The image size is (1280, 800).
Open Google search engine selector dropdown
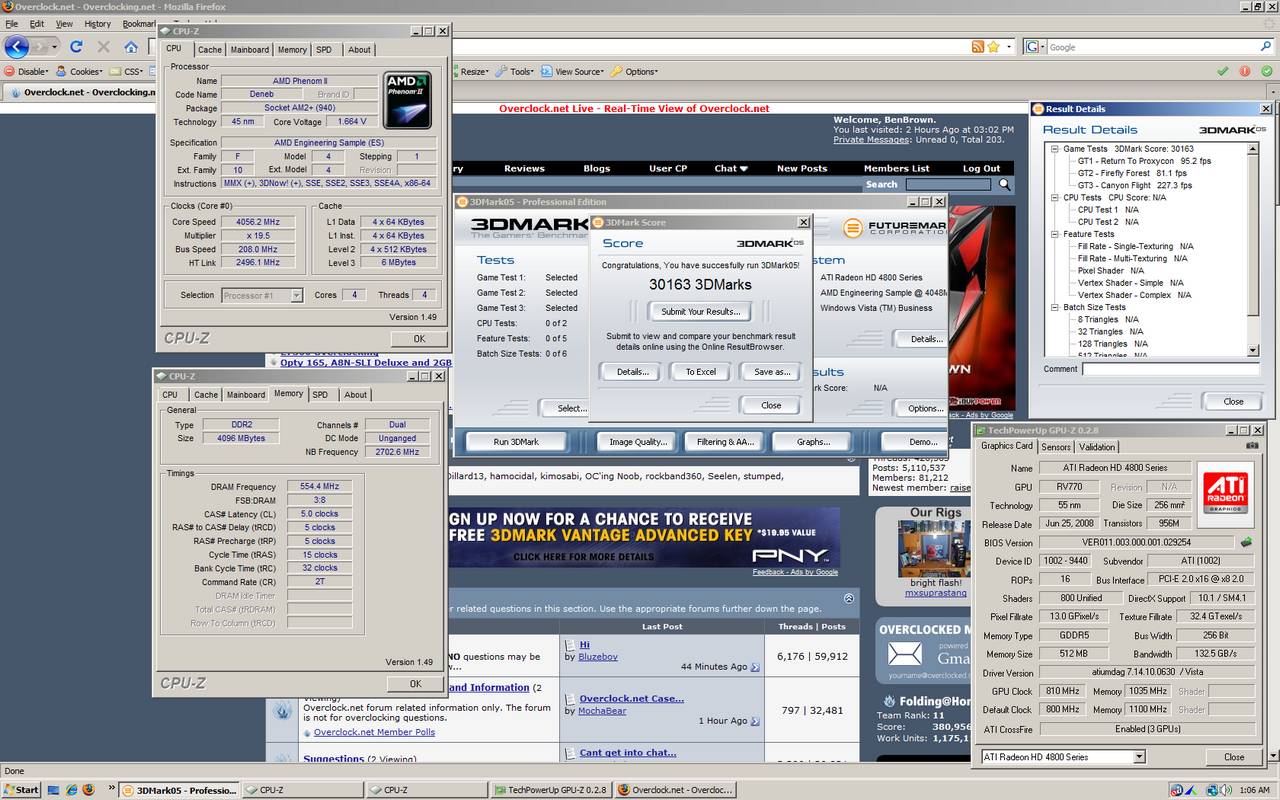click(x=1036, y=47)
